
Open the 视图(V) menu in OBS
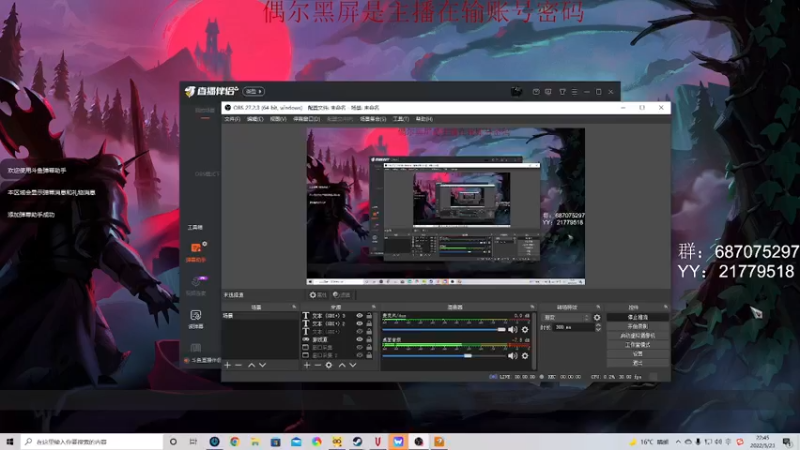point(278,119)
